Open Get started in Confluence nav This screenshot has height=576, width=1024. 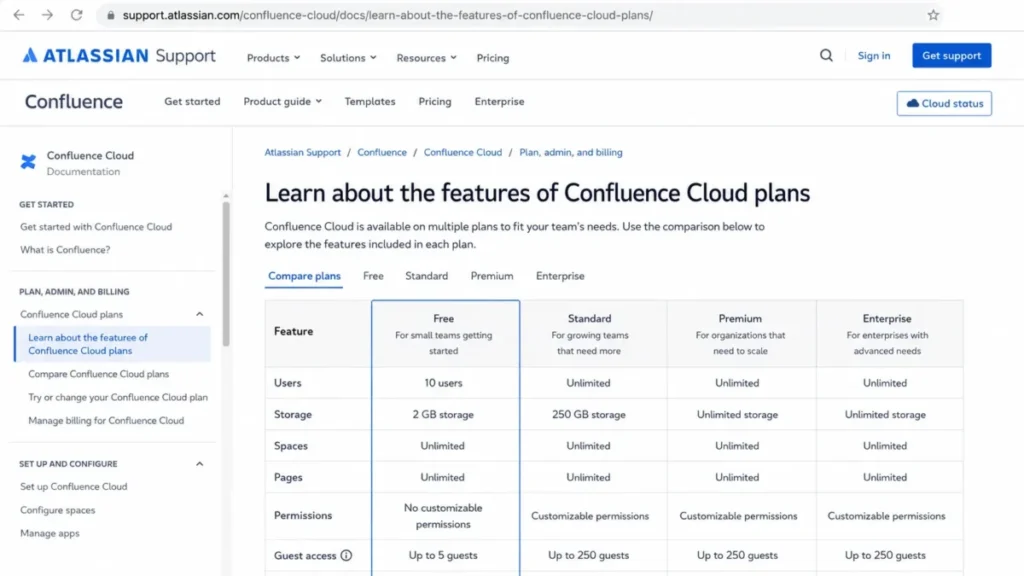(192, 101)
